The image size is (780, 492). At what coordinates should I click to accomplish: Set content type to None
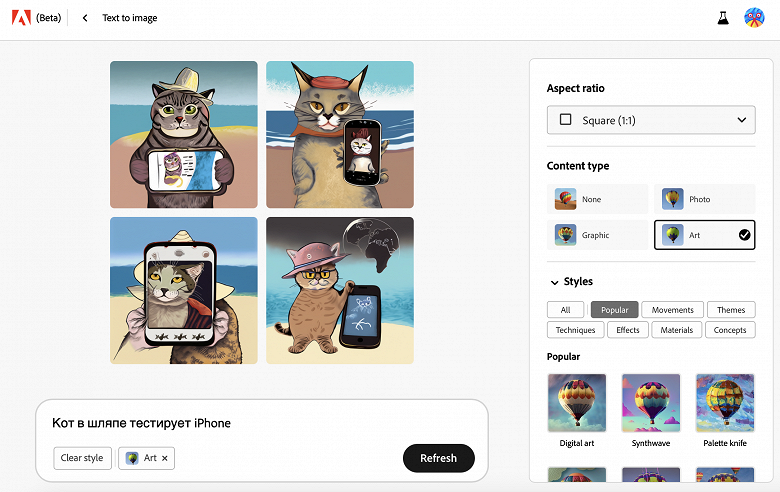click(x=597, y=199)
